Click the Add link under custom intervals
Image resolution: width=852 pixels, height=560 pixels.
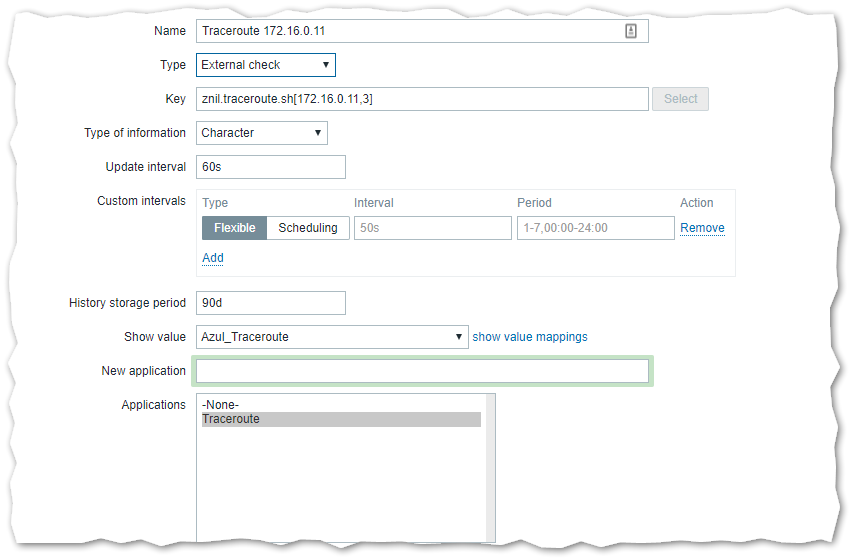213,258
